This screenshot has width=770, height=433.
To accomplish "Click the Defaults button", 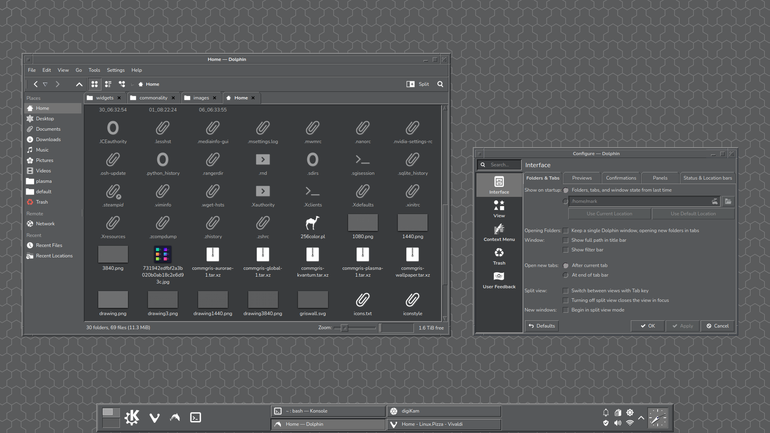I will pos(542,326).
